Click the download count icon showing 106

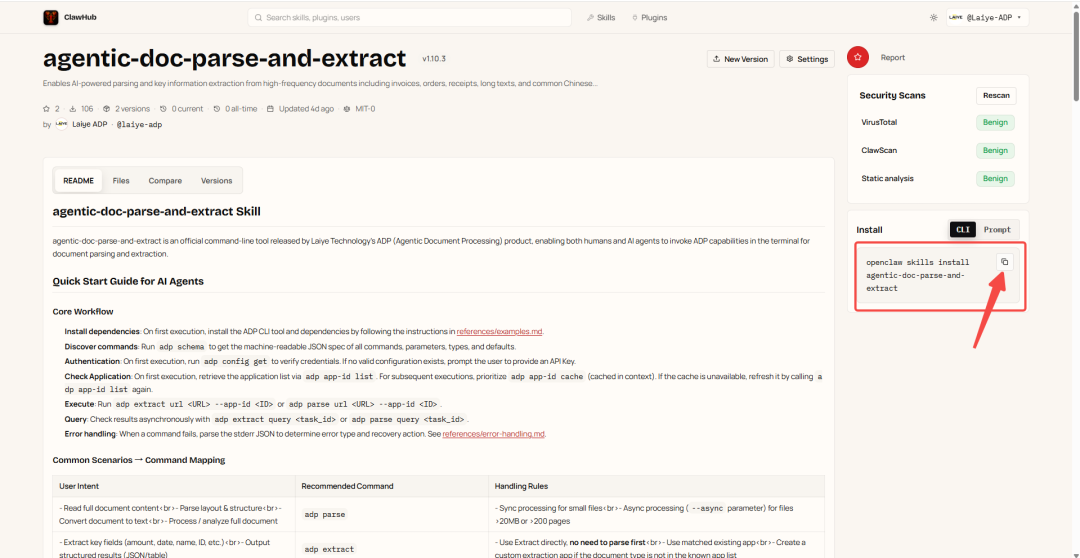coord(73,109)
